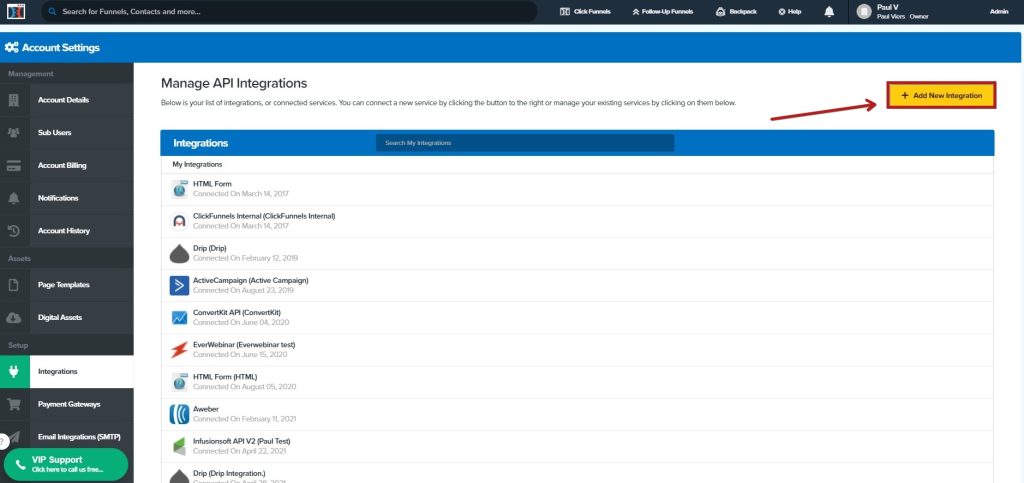Viewport: 1024px width, 483px height.
Task: Open Account History page
Action: (67, 230)
